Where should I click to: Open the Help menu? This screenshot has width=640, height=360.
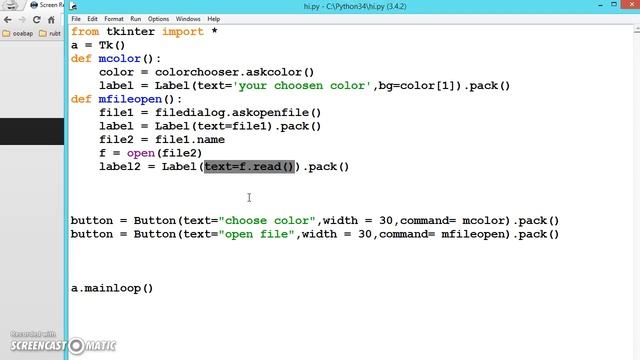pos(213,19)
